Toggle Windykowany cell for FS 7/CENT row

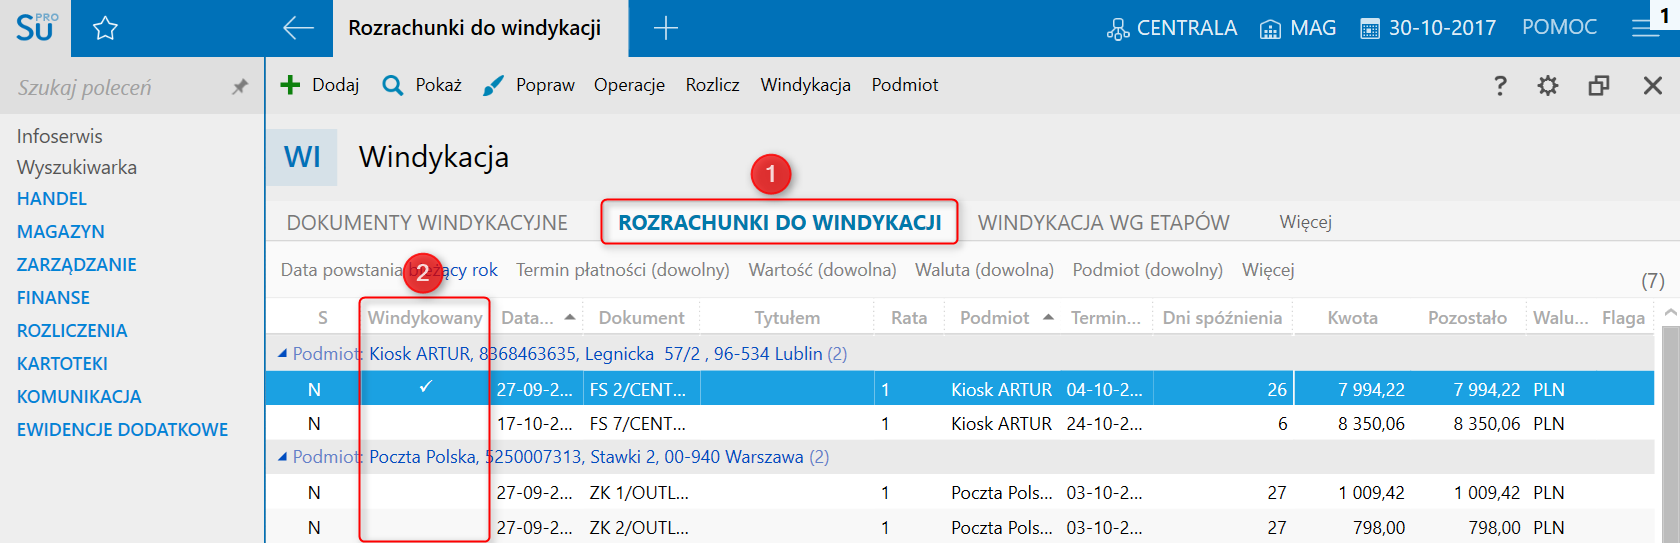pyautogui.click(x=425, y=424)
